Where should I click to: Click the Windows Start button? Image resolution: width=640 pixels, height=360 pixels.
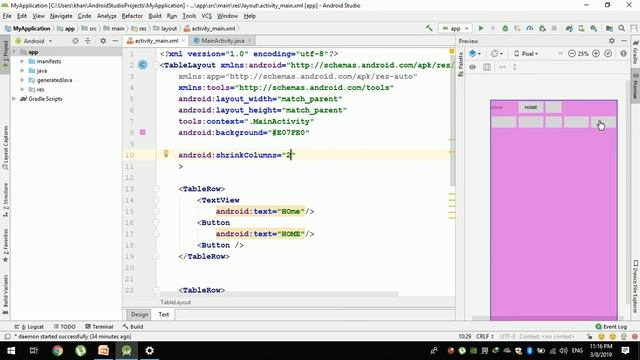tap(11, 351)
